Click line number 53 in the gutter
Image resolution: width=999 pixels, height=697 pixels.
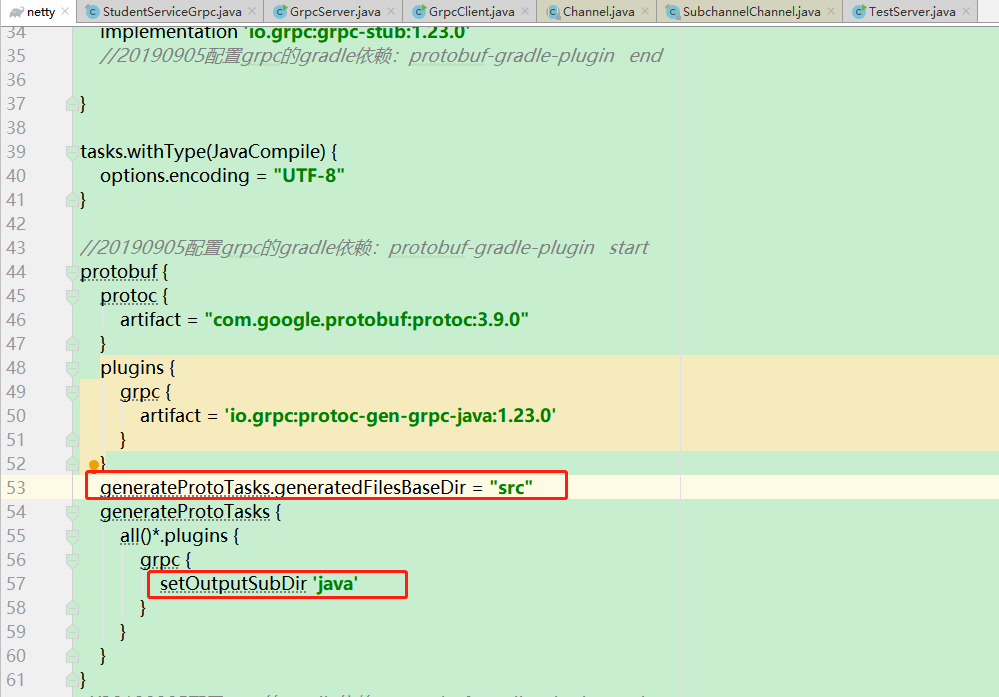pos(17,486)
